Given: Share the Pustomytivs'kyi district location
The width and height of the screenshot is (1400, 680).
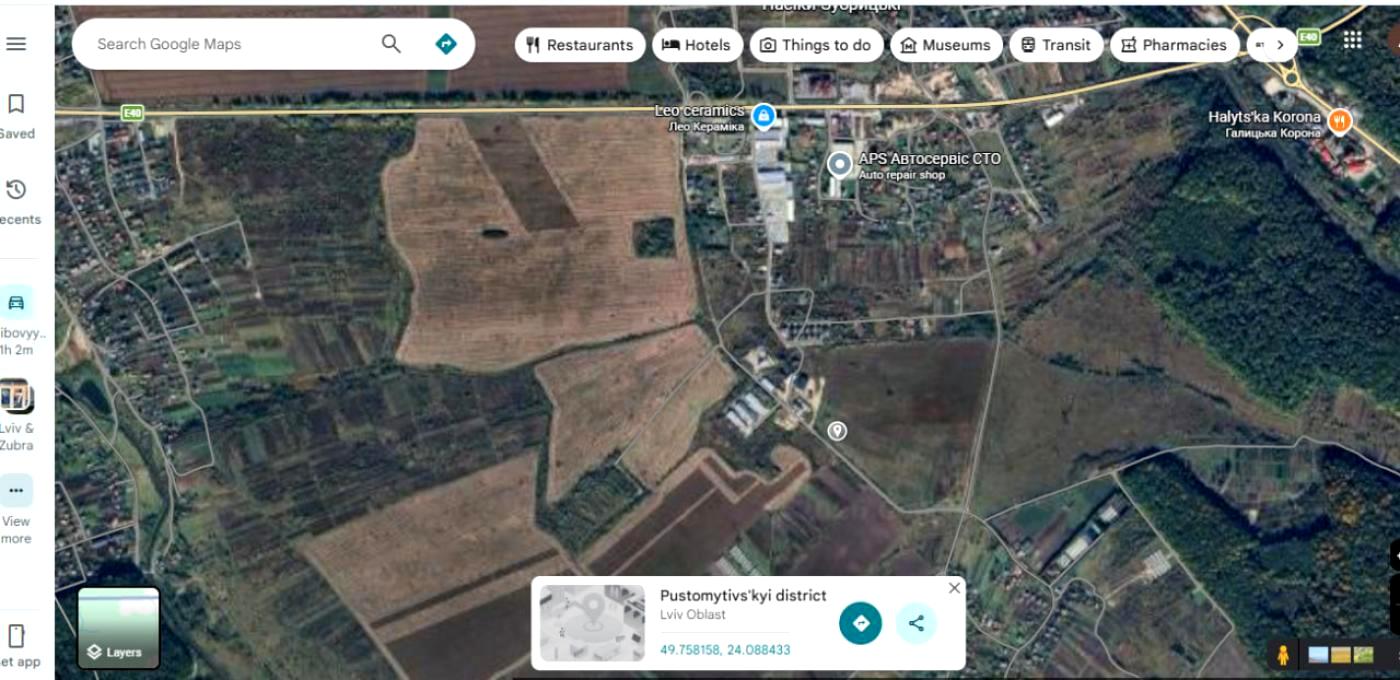Looking at the screenshot, I should (x=916, y=623).
